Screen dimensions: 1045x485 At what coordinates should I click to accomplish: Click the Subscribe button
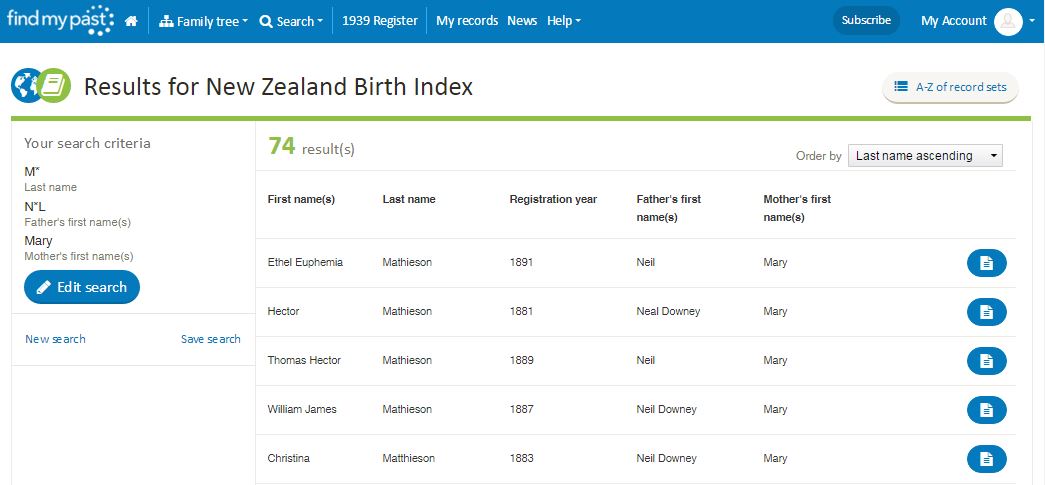click(x=866, y=21)
